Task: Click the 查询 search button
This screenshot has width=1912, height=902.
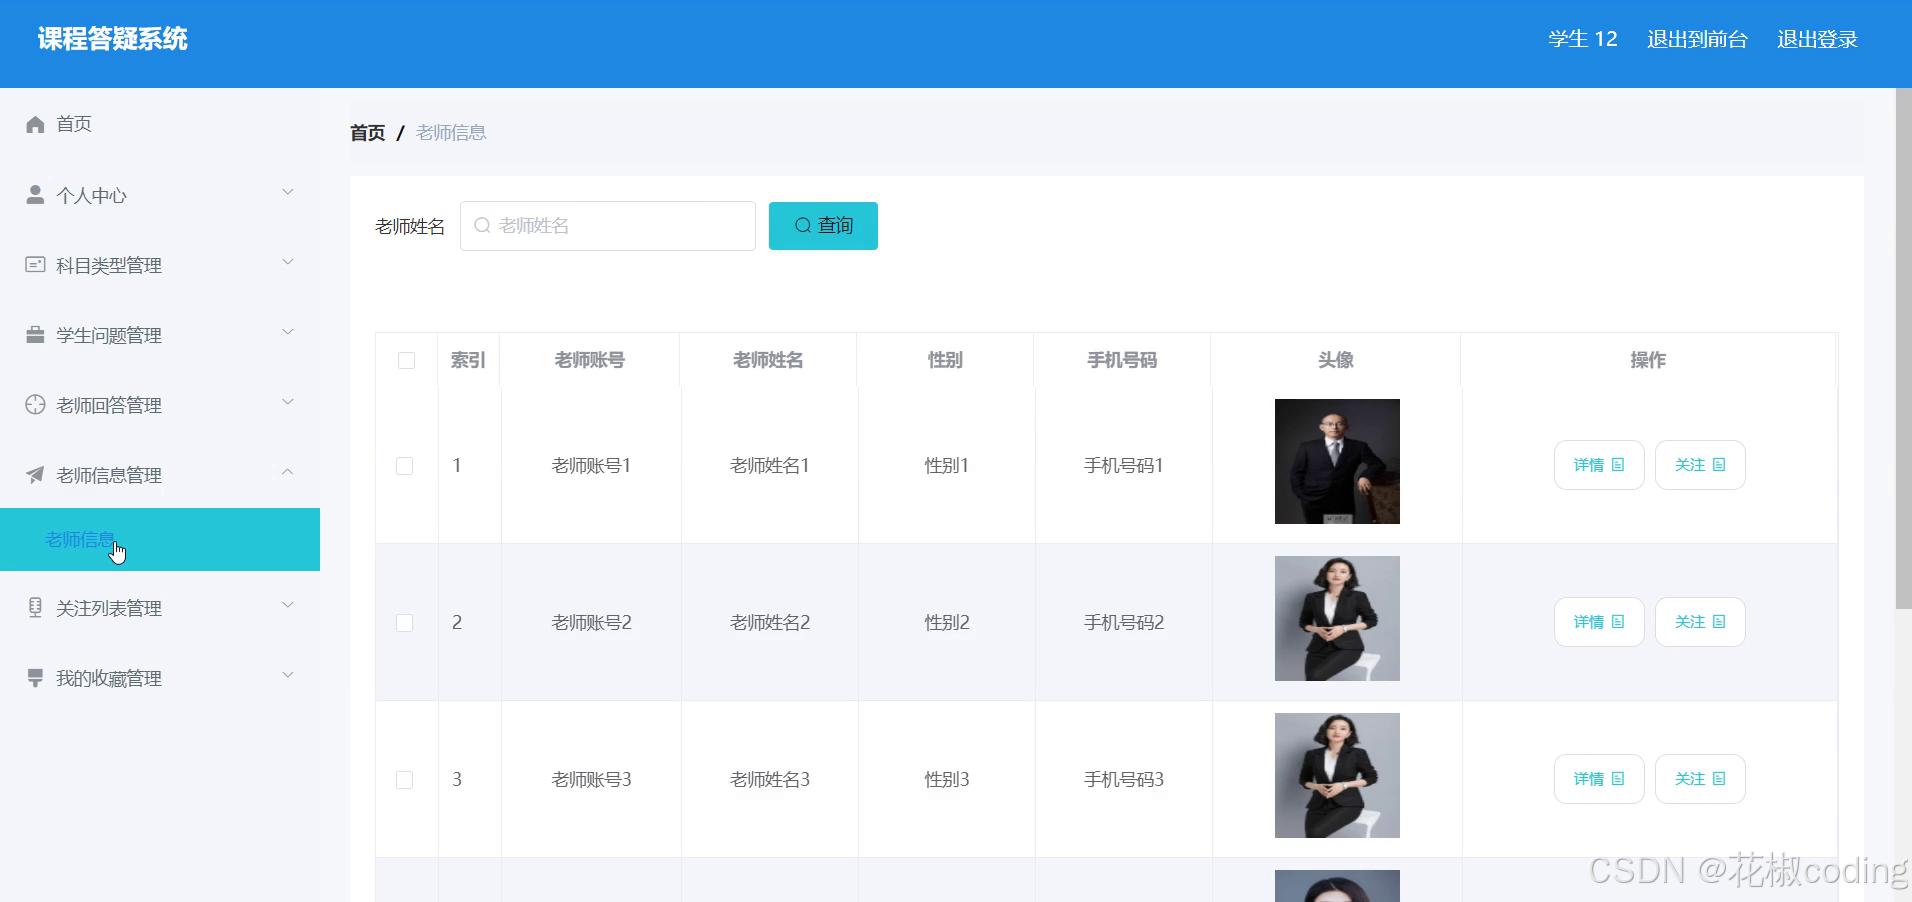Action: pyautogui.click(x=822, y=226)
